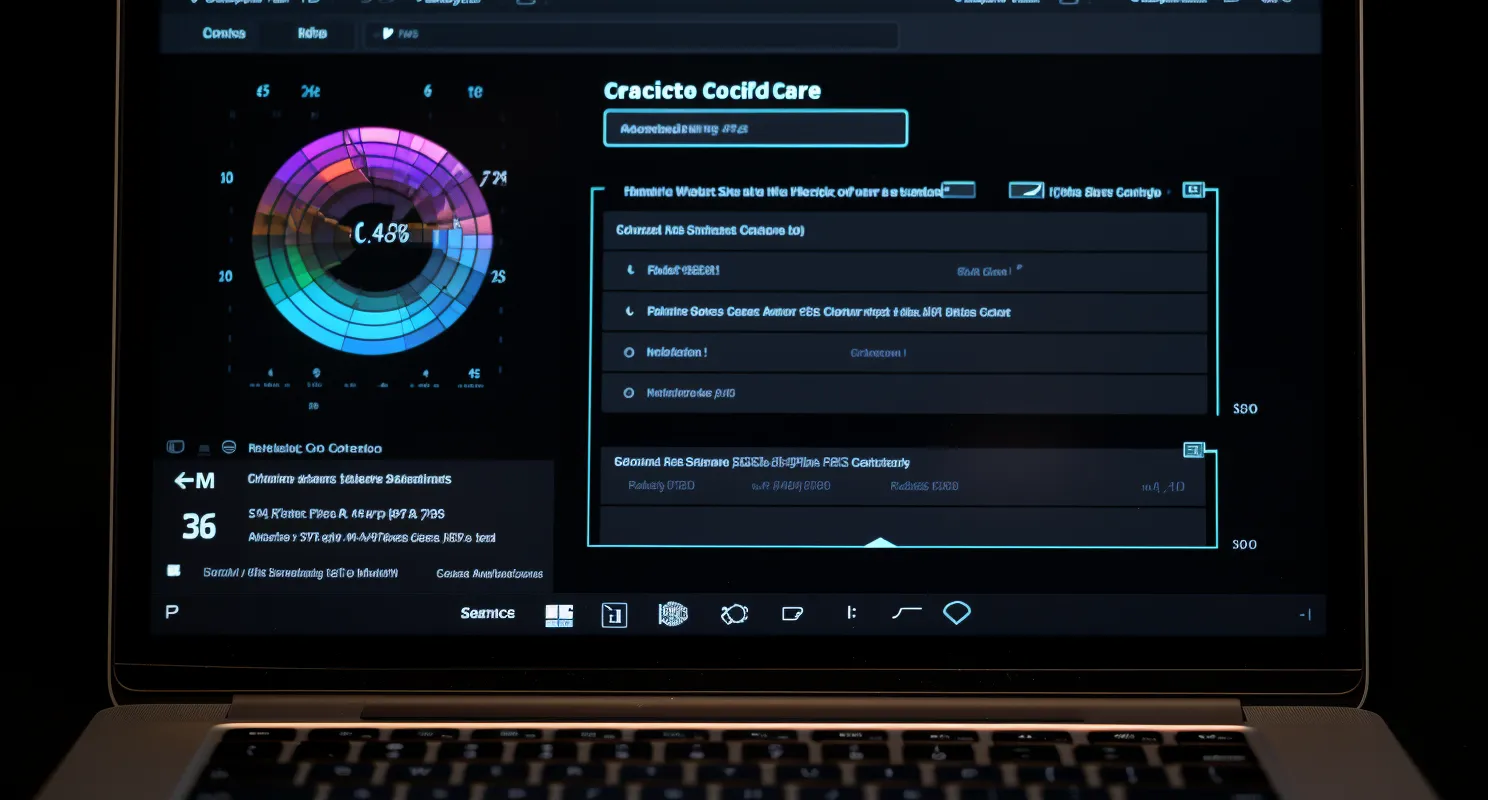Click the '$80' label right of upper list
The height and width of the screenshot is (800, 1488).
tap(1245, 409)
